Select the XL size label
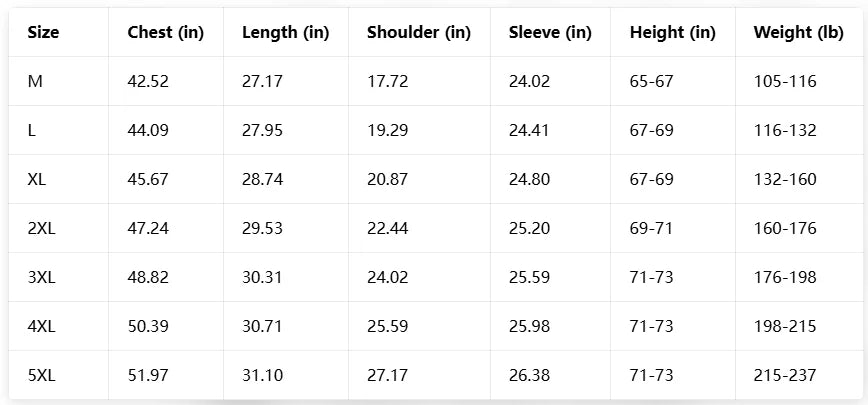 38,179
